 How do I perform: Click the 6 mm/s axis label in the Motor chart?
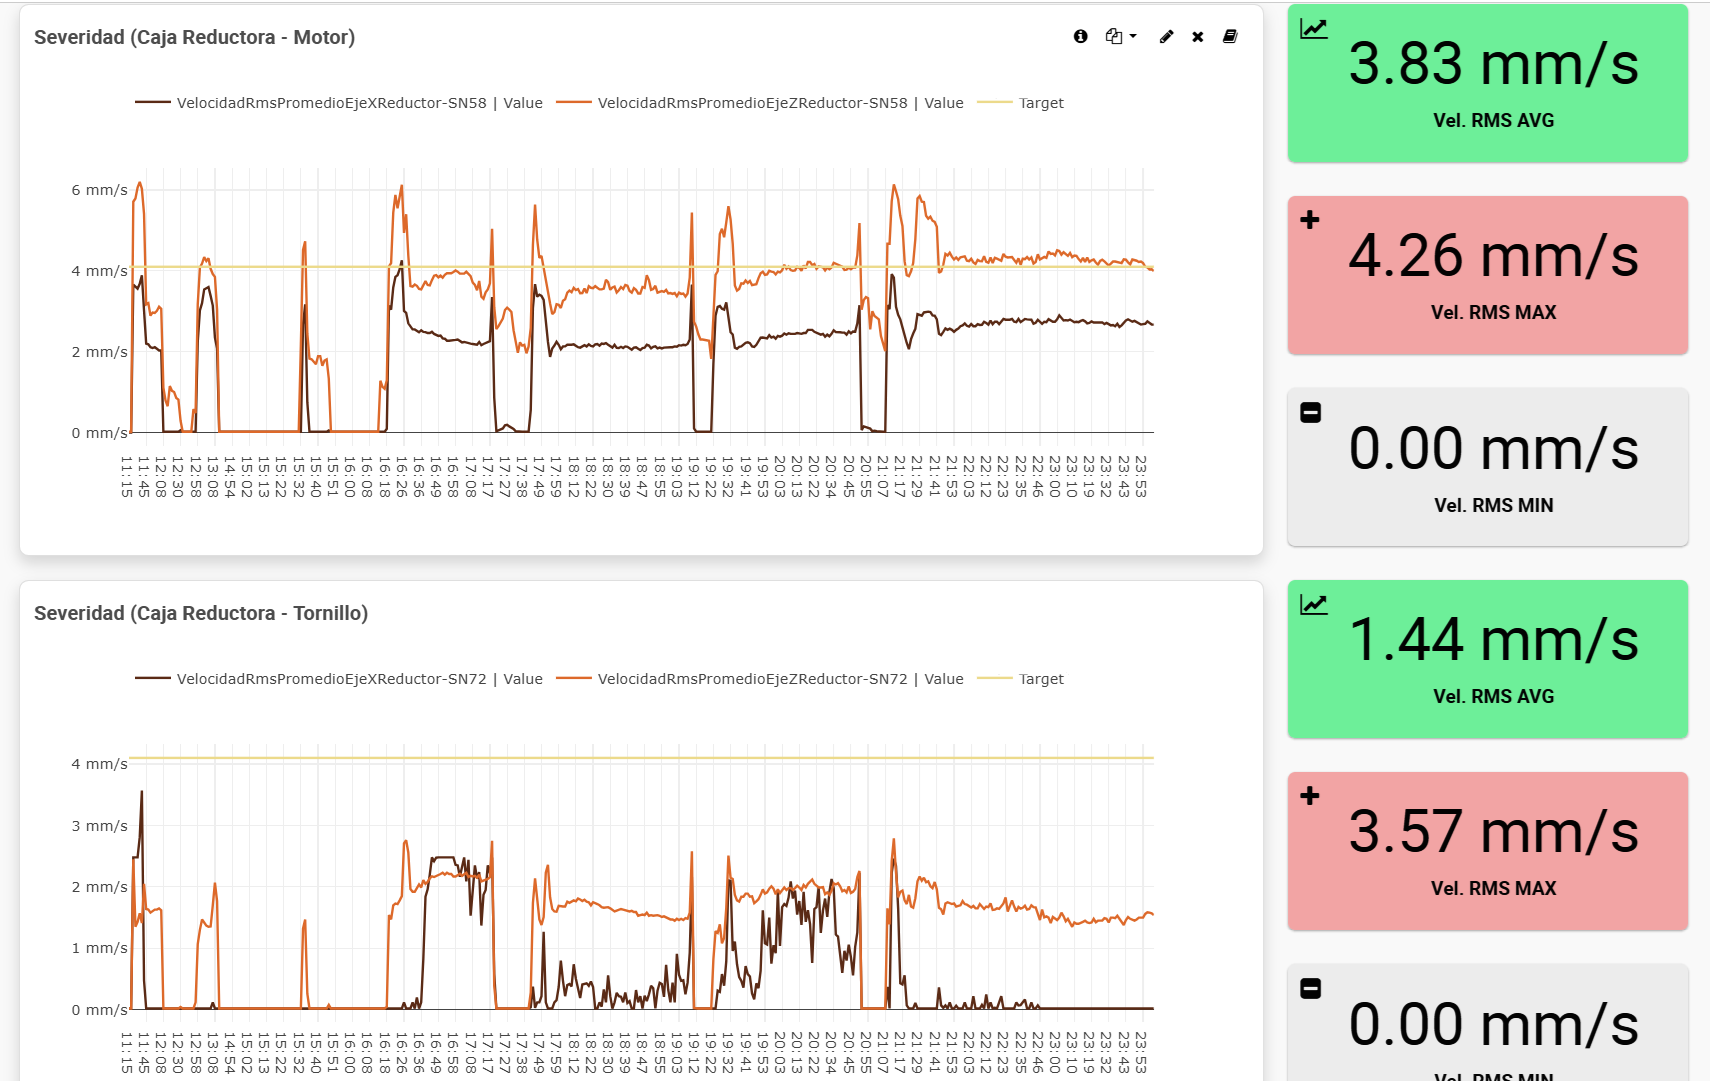pyautogui.click(x=99, y=190)
